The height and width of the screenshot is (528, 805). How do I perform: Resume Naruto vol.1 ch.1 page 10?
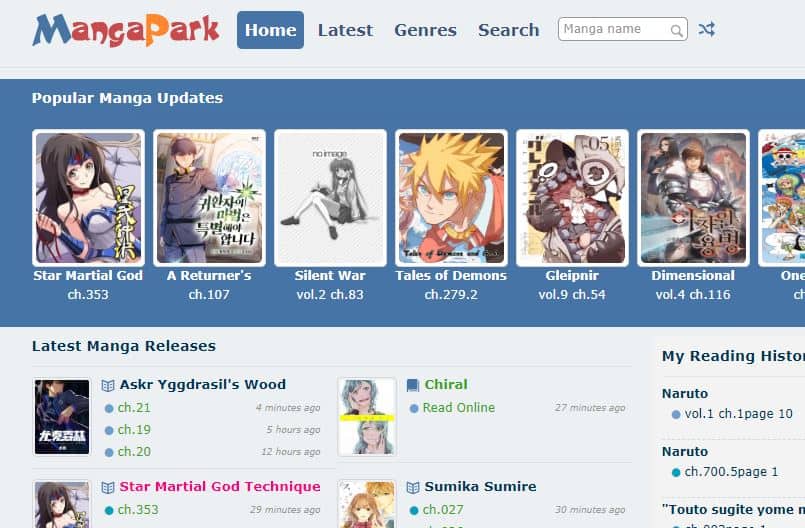[738, 414]
